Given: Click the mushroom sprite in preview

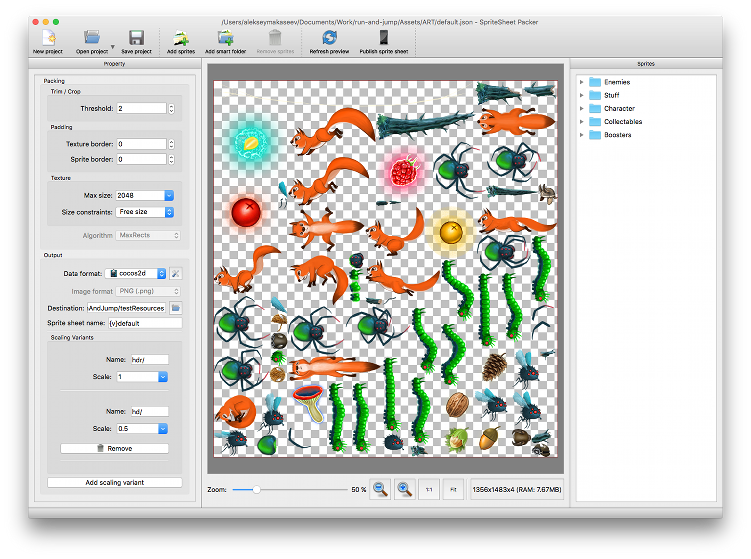Looking at the screenshot, I should click(310, 403).
